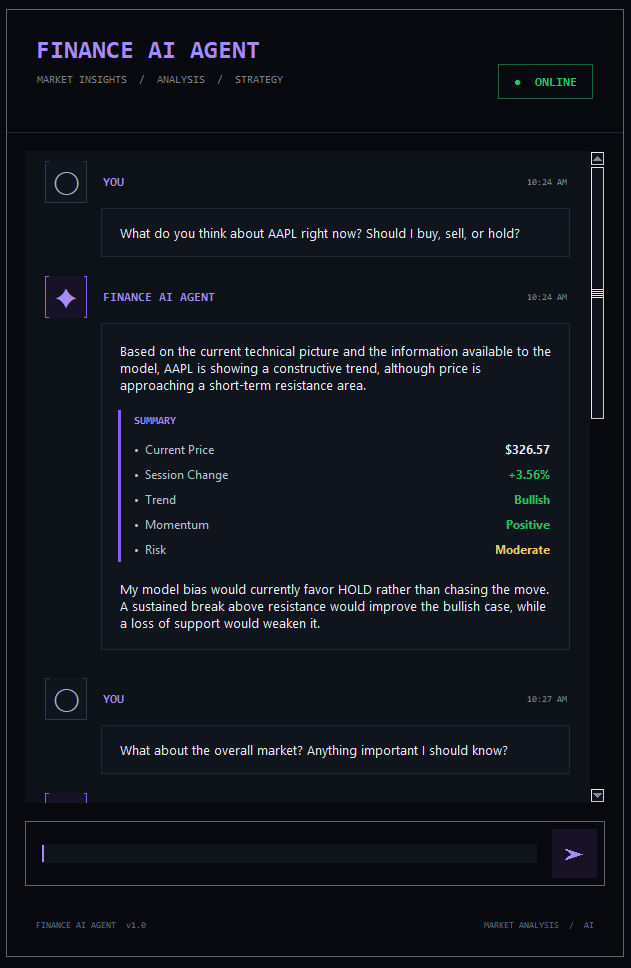
Task: Select the STRATEGY header item
Action: pyautogui.click(x=259, y=80)
